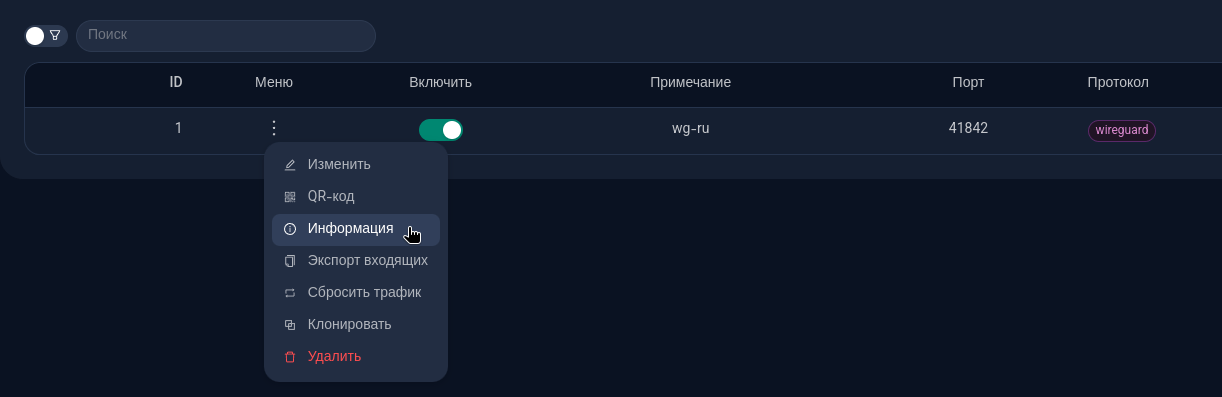Click the Порт column header
This screenshot has width=1222, height=397.
(x=968, y=82)
